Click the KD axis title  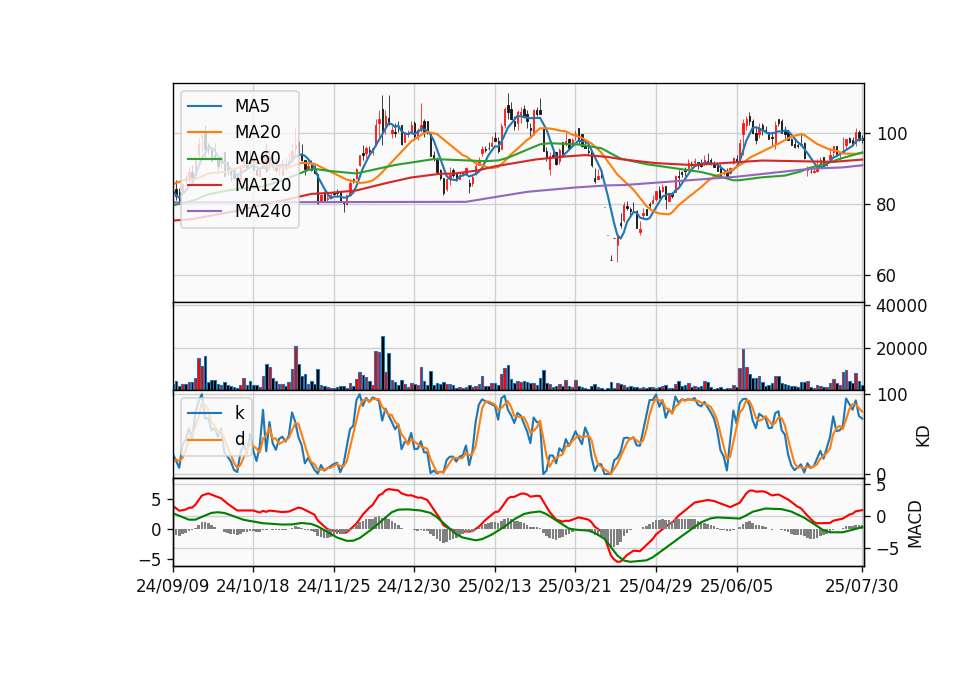[923, 437]
